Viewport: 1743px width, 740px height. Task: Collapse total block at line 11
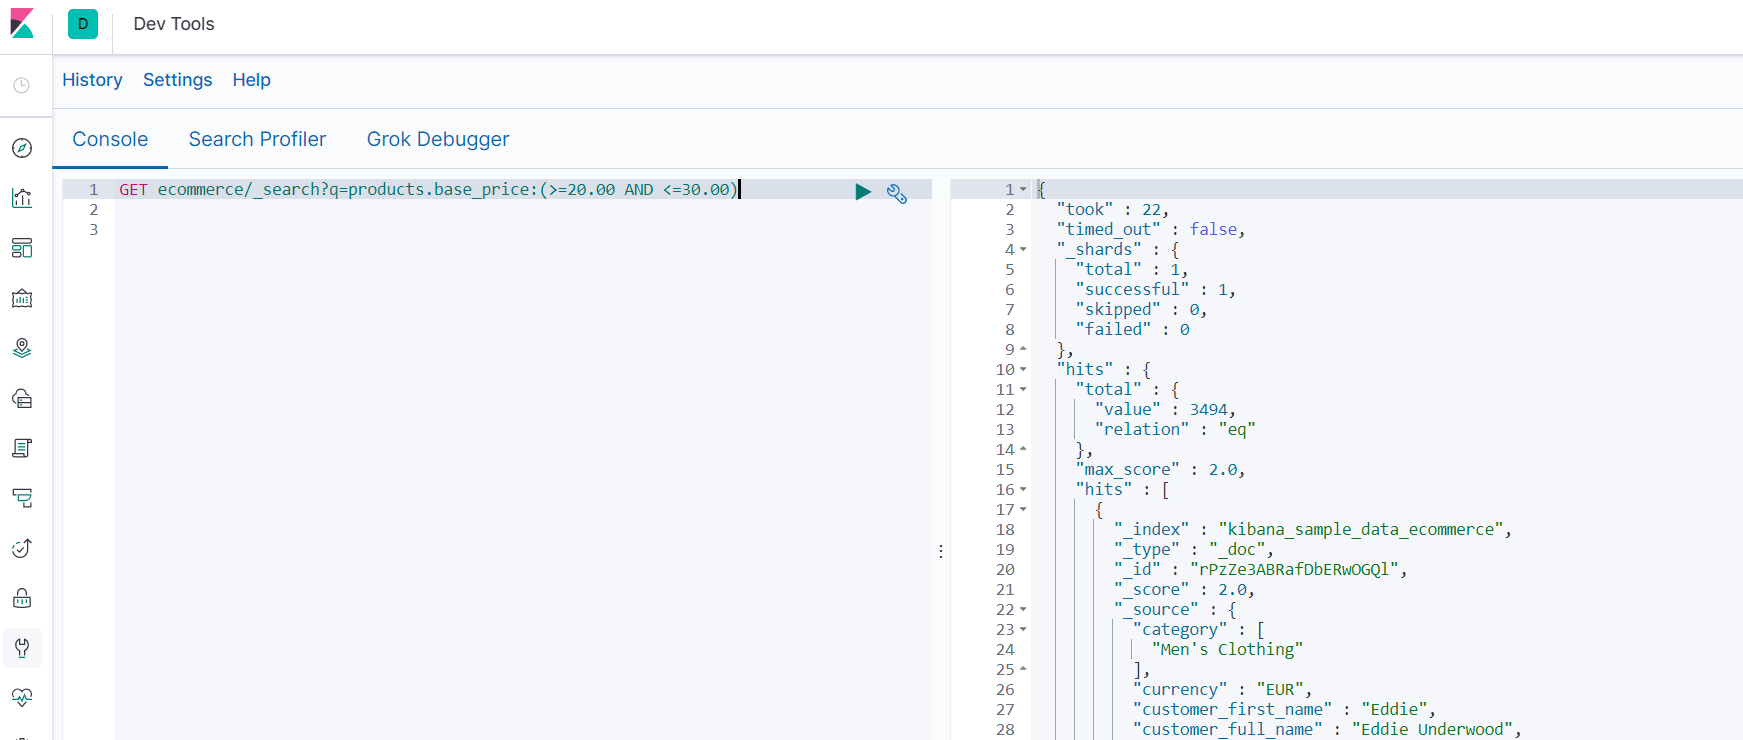pyautogui.click(x=1023, y=389)
